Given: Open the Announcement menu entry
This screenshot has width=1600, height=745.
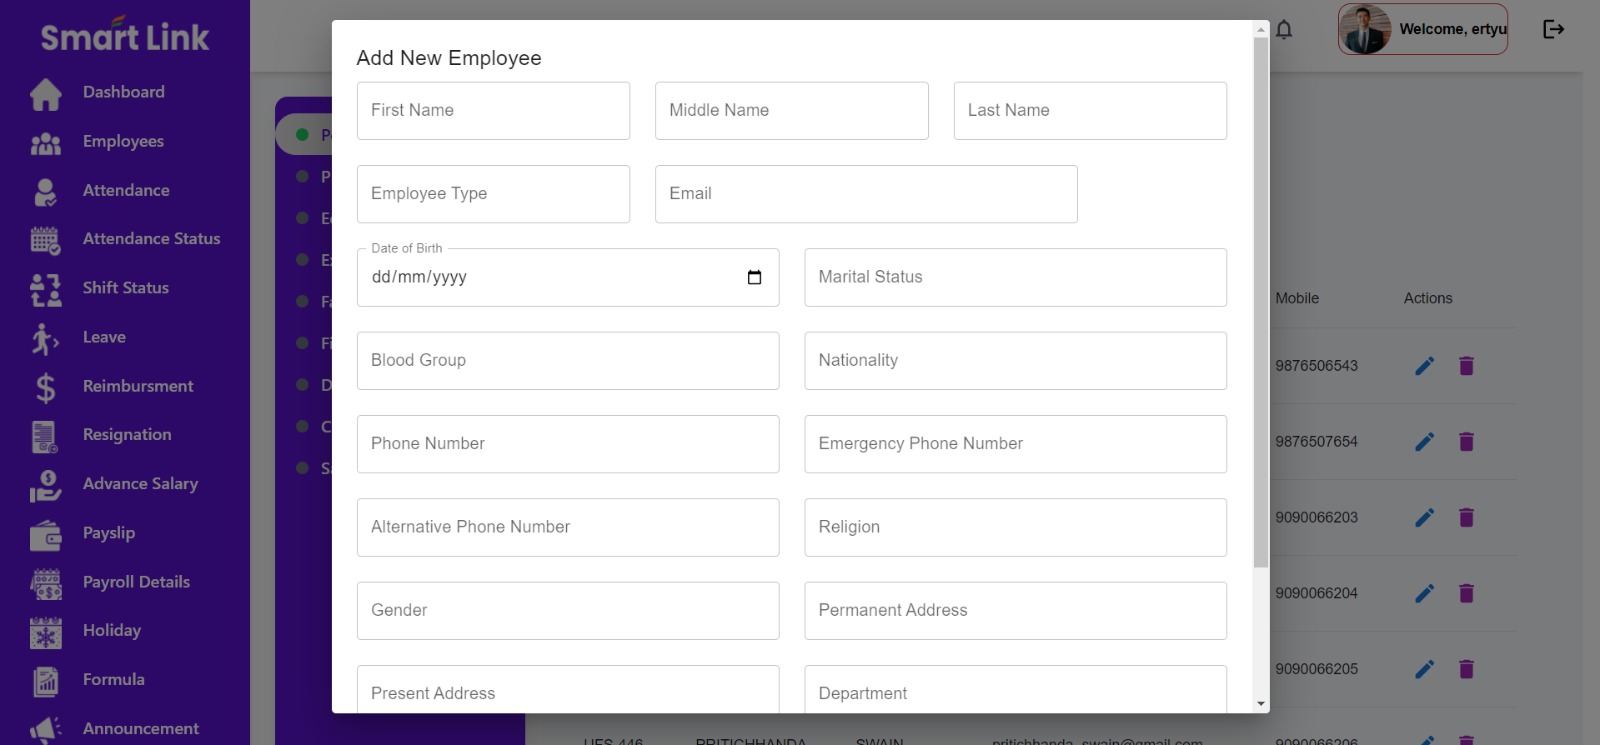Looking at the screenshot, I should click(x=141, y=729).
